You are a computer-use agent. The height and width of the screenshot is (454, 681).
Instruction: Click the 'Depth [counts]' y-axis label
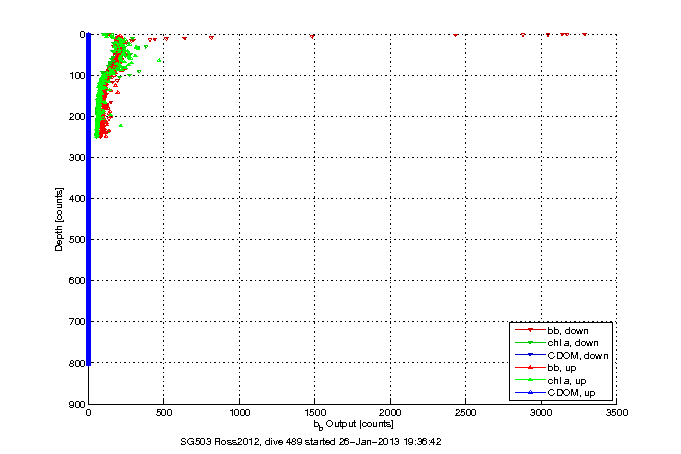(59, 219)
